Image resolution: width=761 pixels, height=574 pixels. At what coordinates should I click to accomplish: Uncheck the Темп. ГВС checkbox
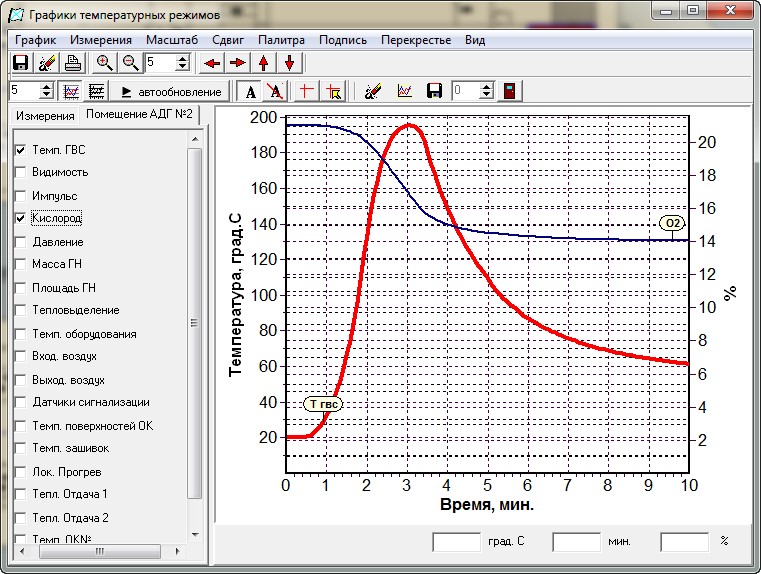20,150
